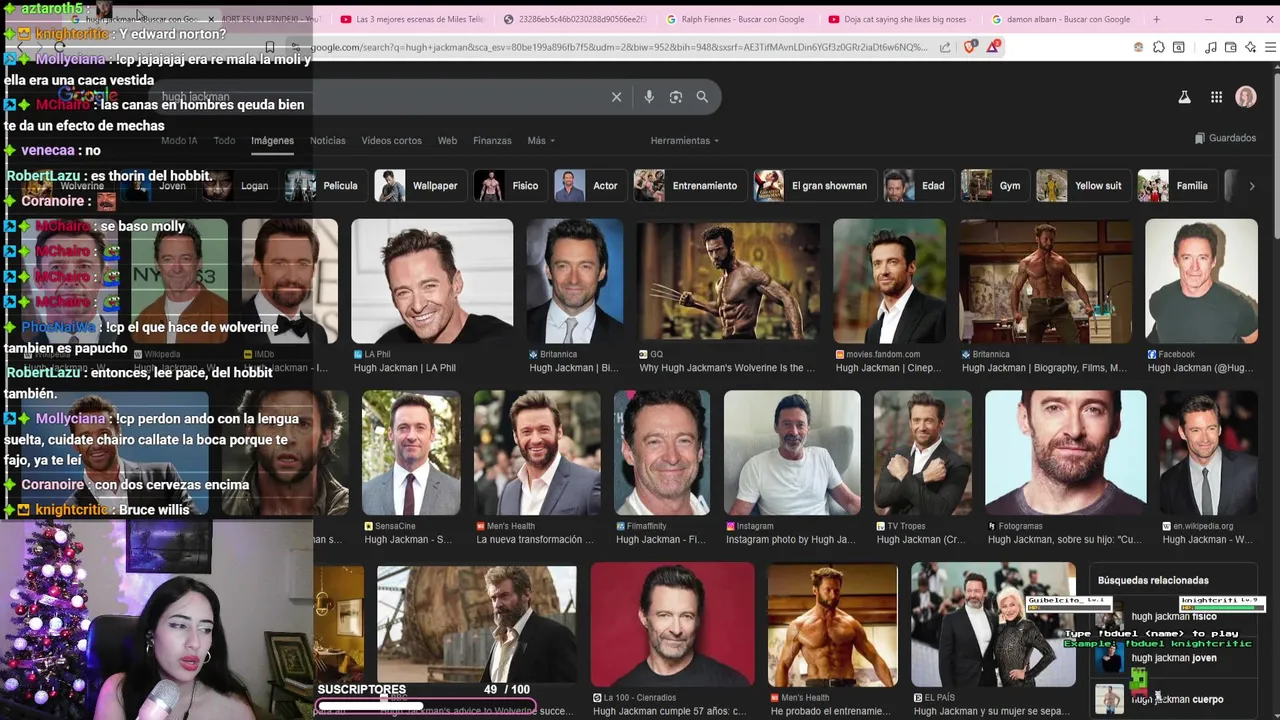Image resolution: width=1280 pixels, height=720 pixels.
Task: Switch to the Imágenes tab
Action: tap(272, 141)
